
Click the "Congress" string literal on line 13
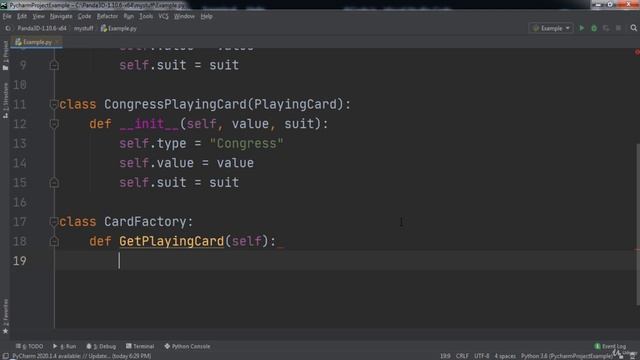247,144
